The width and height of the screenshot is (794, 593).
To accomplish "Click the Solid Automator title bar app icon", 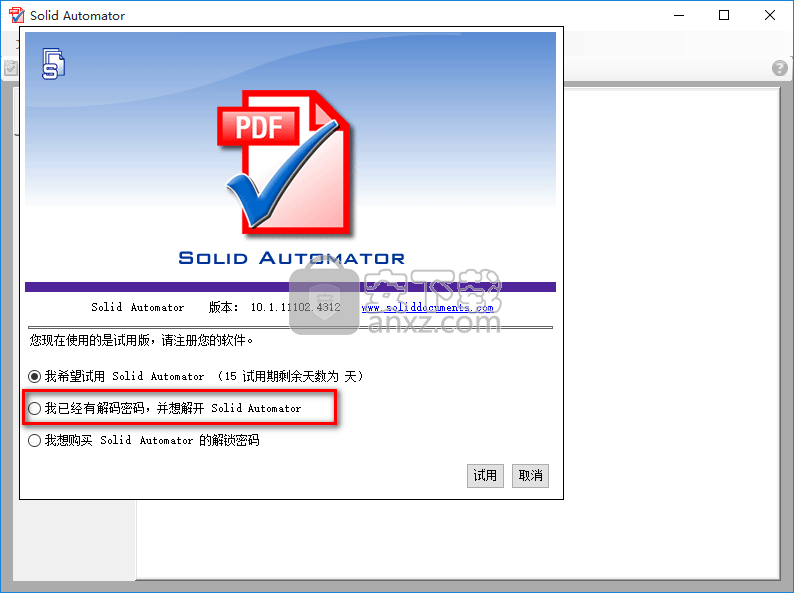I will point(16,15).
